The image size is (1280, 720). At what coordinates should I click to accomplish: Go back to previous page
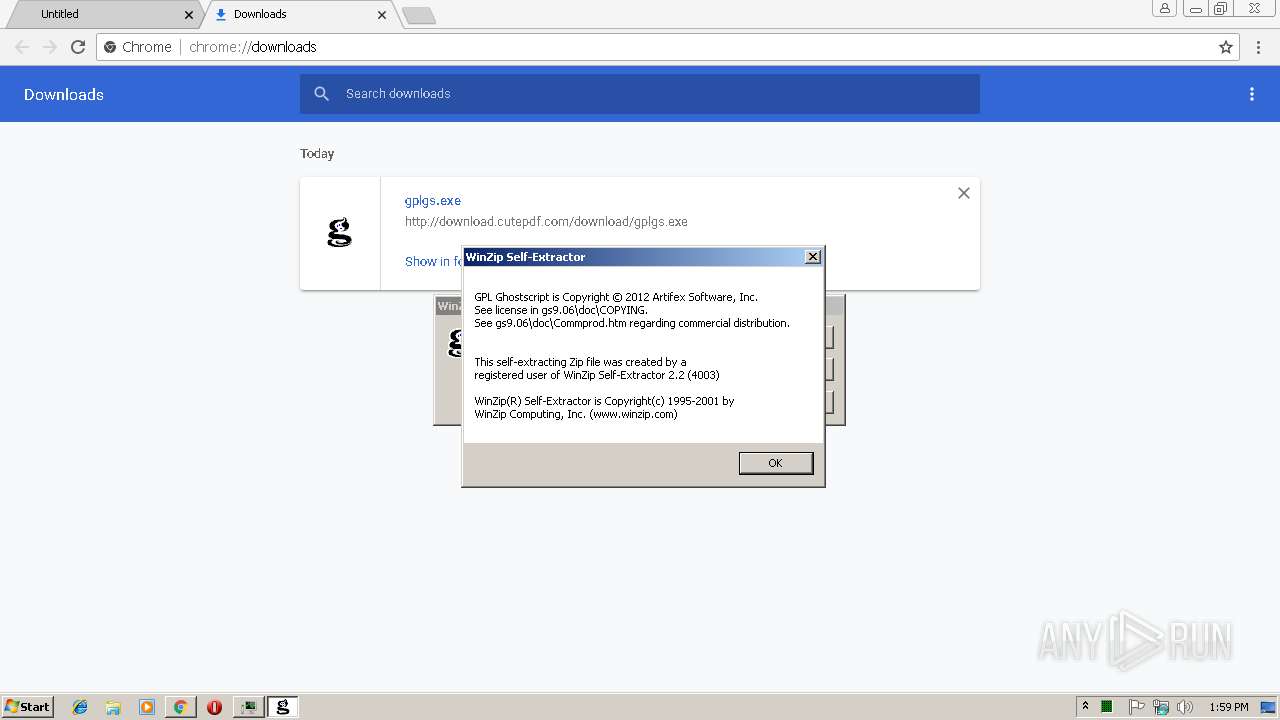pyautogui.click(x=22, y=47)
